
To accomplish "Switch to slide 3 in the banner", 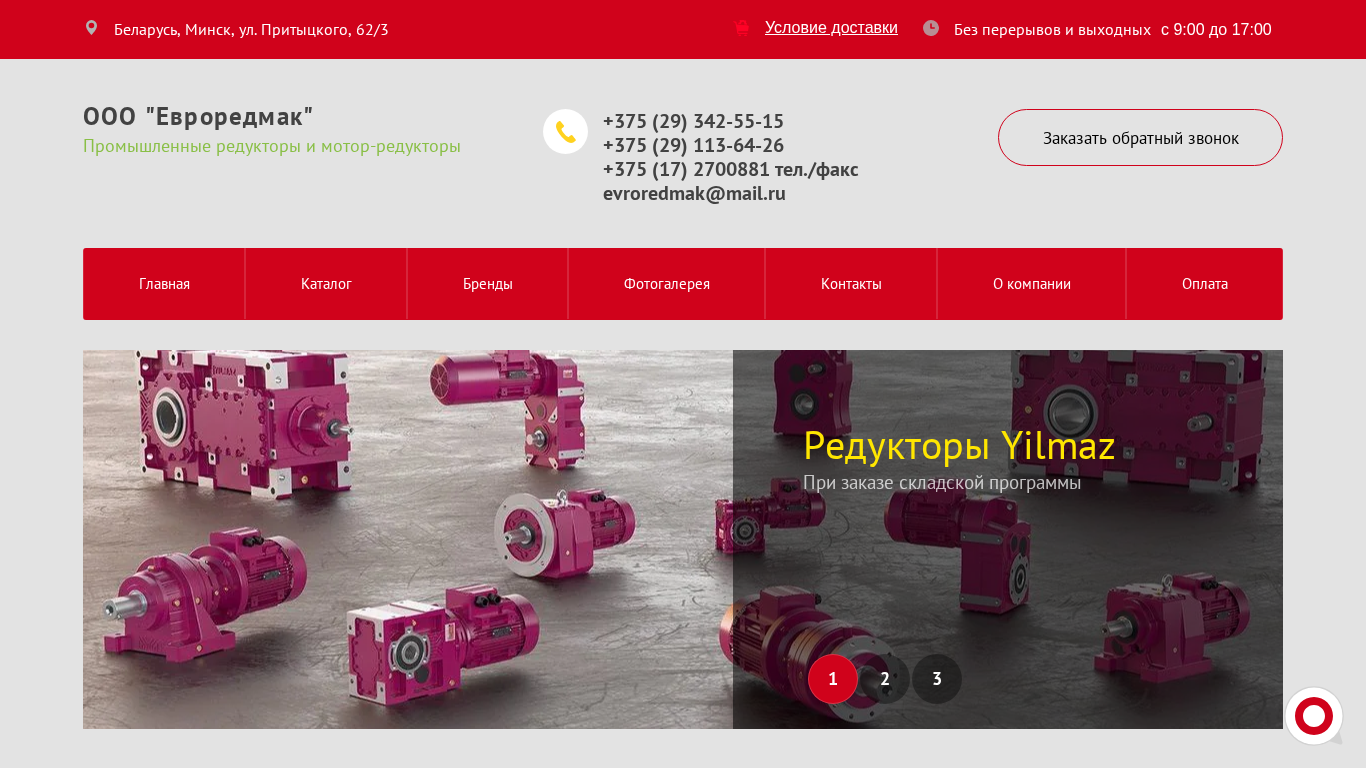I will click(x=937, y=679).
